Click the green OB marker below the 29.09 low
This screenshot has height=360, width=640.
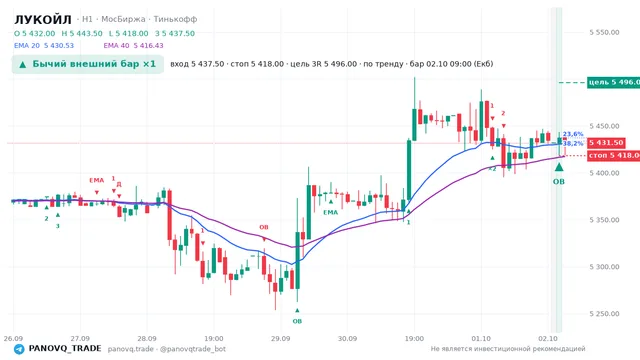pos(297,321)
